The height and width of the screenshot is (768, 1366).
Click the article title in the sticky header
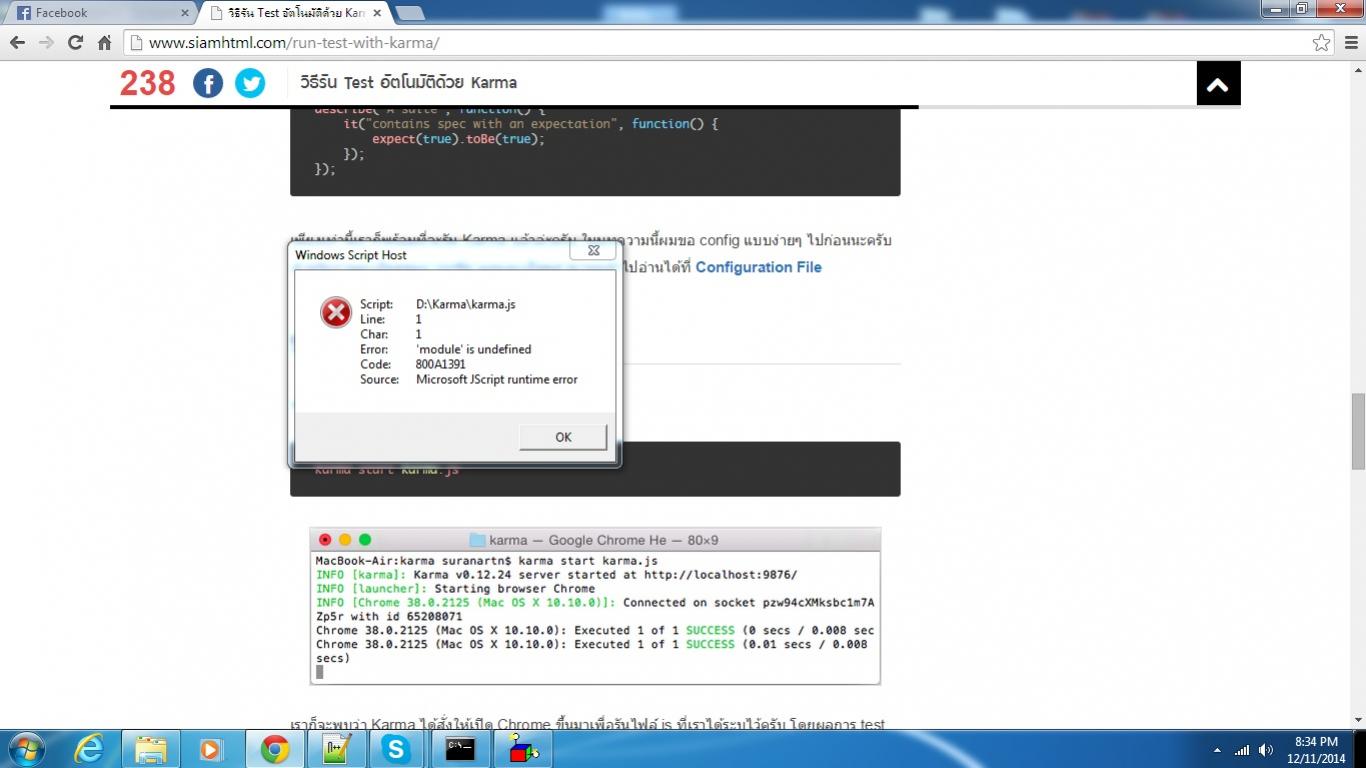[x=407, y=83]
